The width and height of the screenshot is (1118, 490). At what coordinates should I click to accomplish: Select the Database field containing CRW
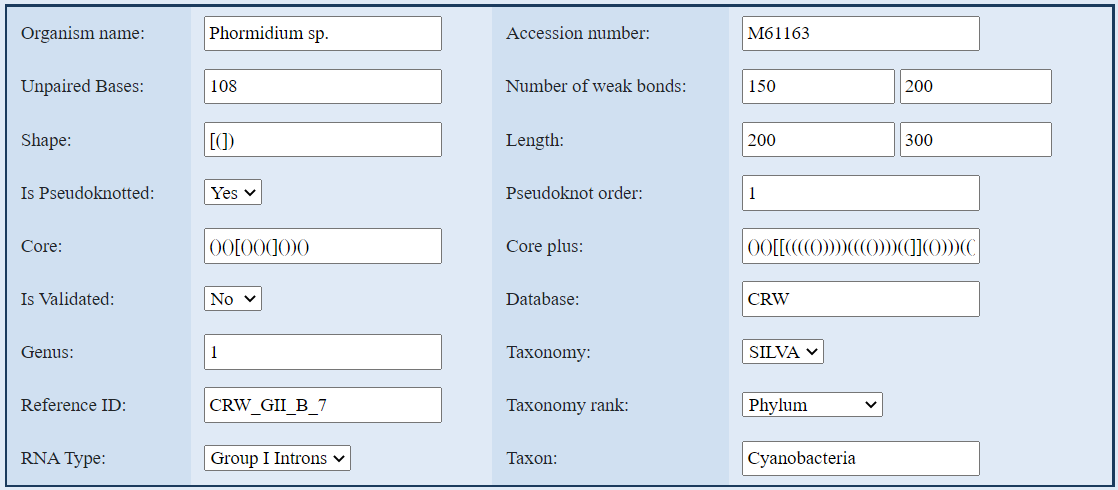pos(860,299)
